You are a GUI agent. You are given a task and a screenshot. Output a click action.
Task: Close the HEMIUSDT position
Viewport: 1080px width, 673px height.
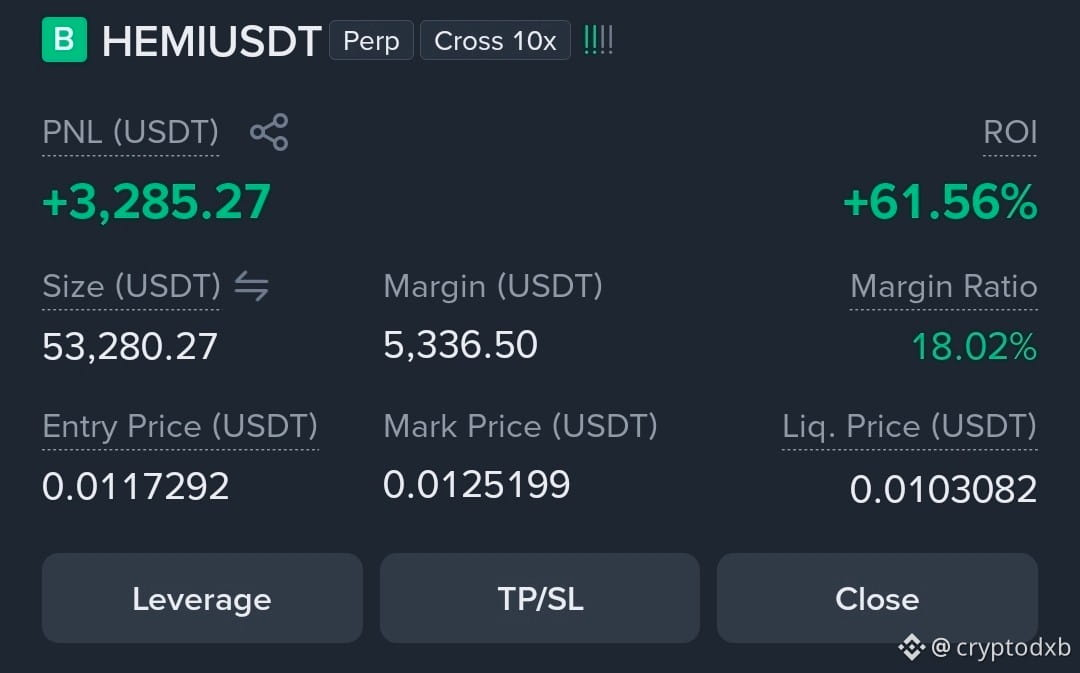point(877,598)
